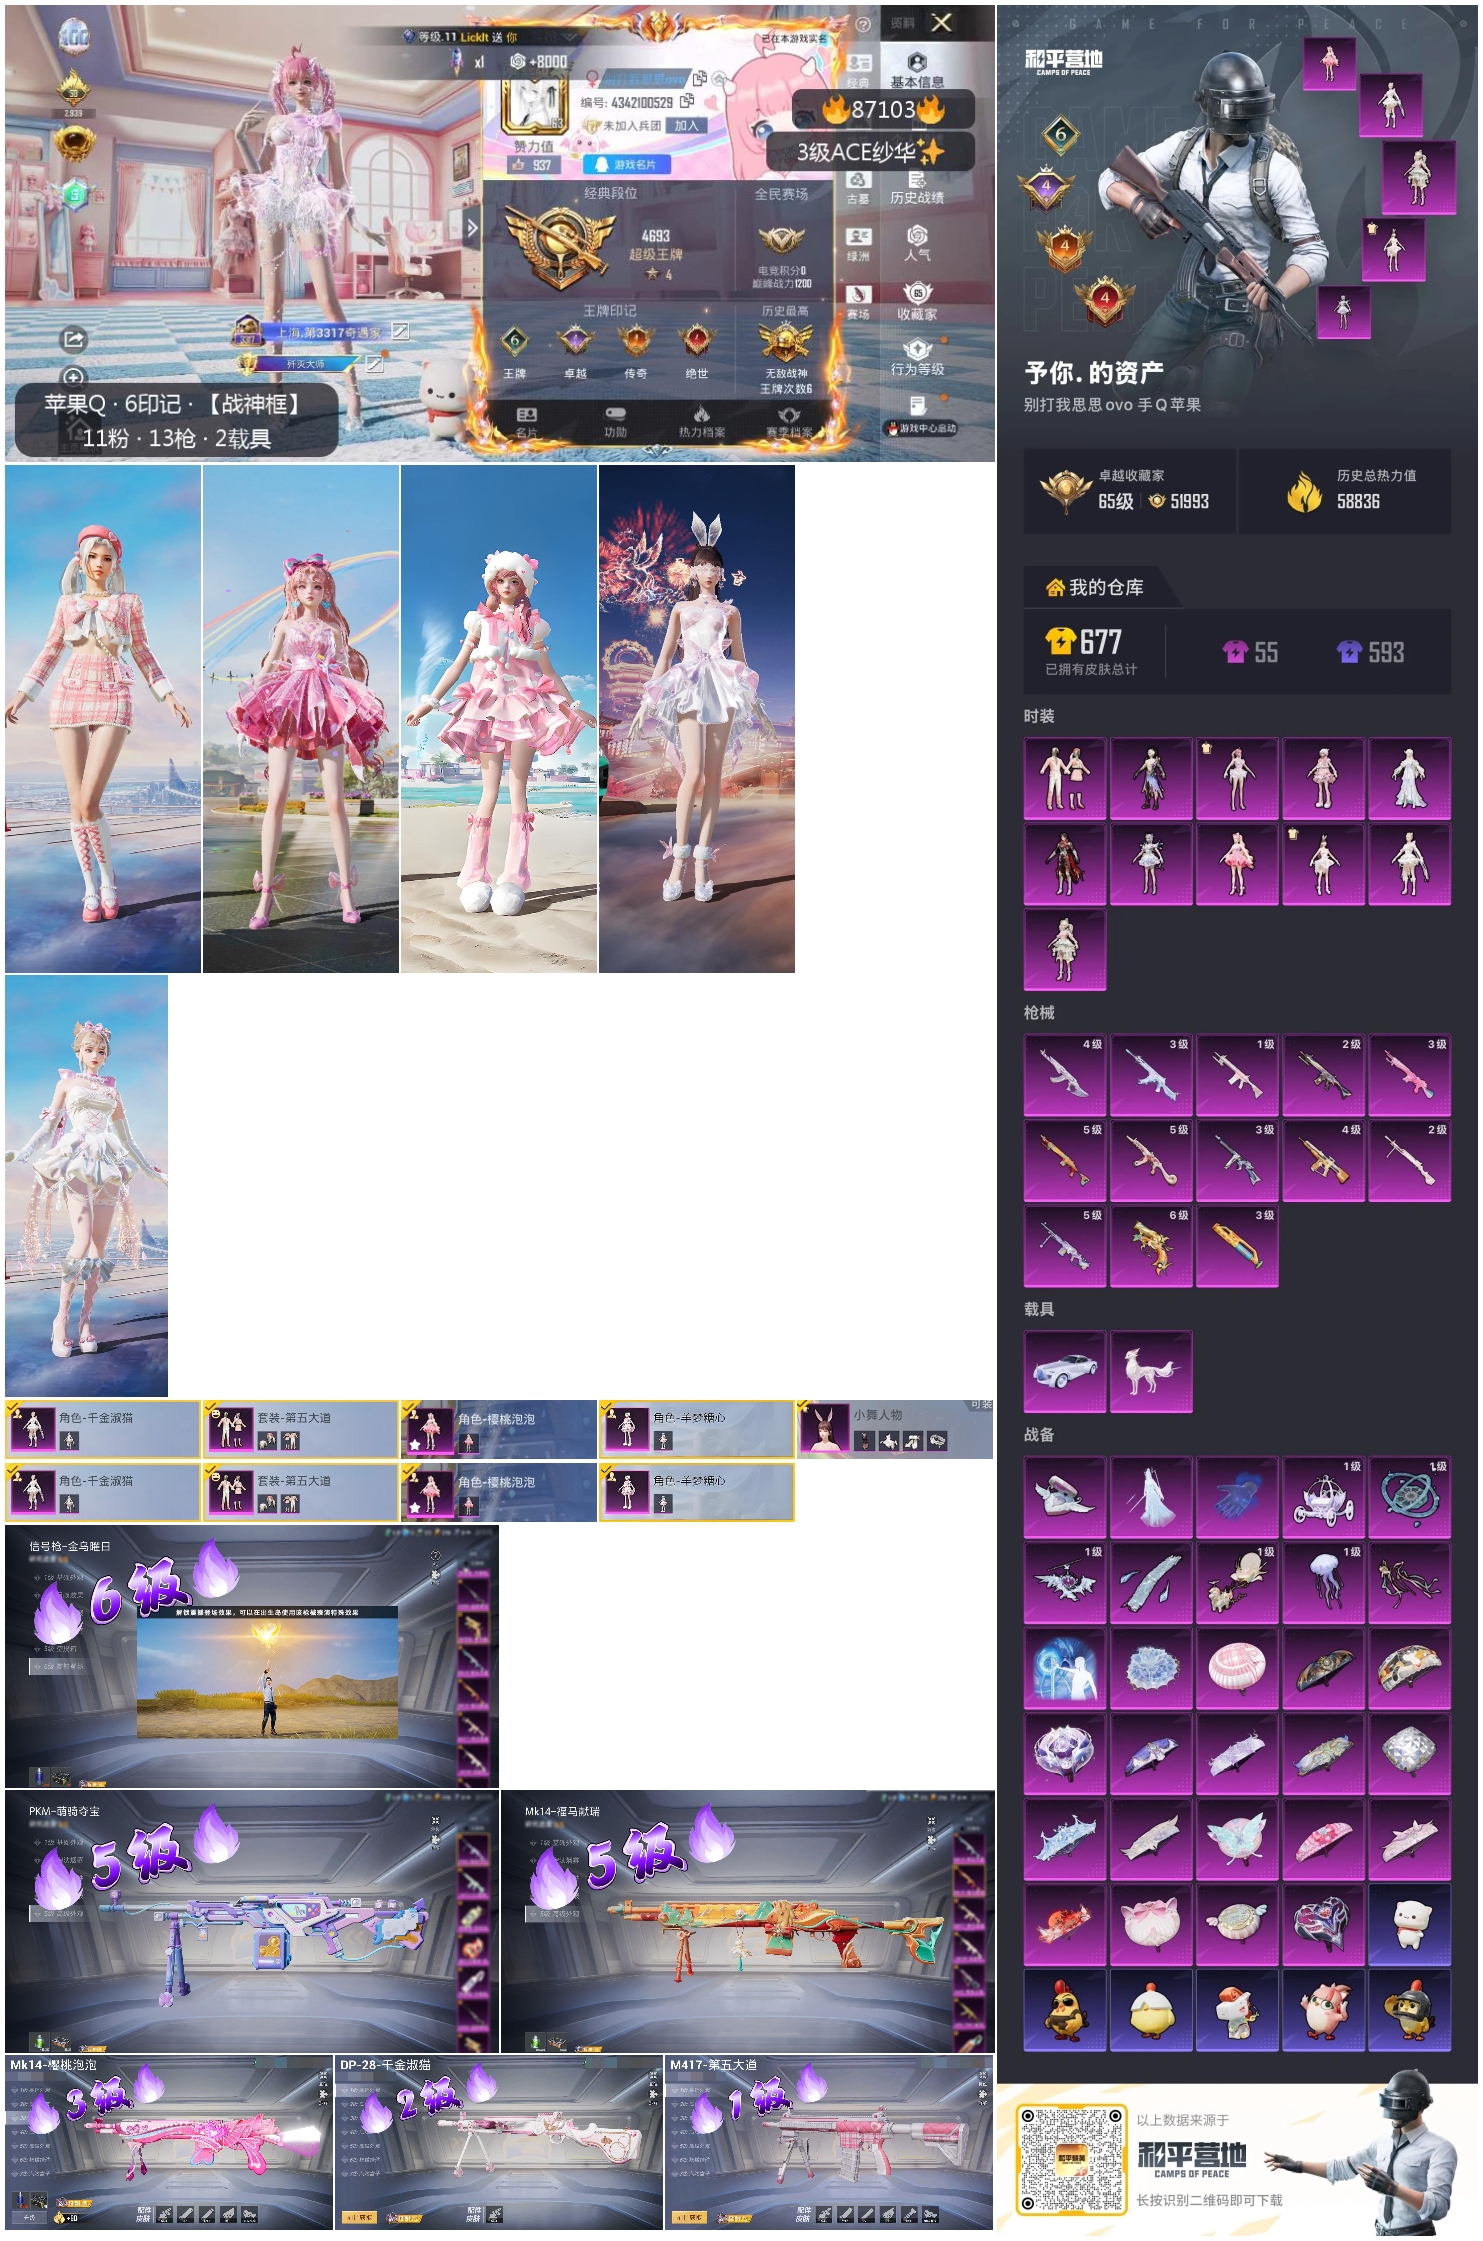Switch to the 功勋 bottom tab
Image resolution: width=1483 pixels, height=2241 pixels.
click(x=615, y=422)
